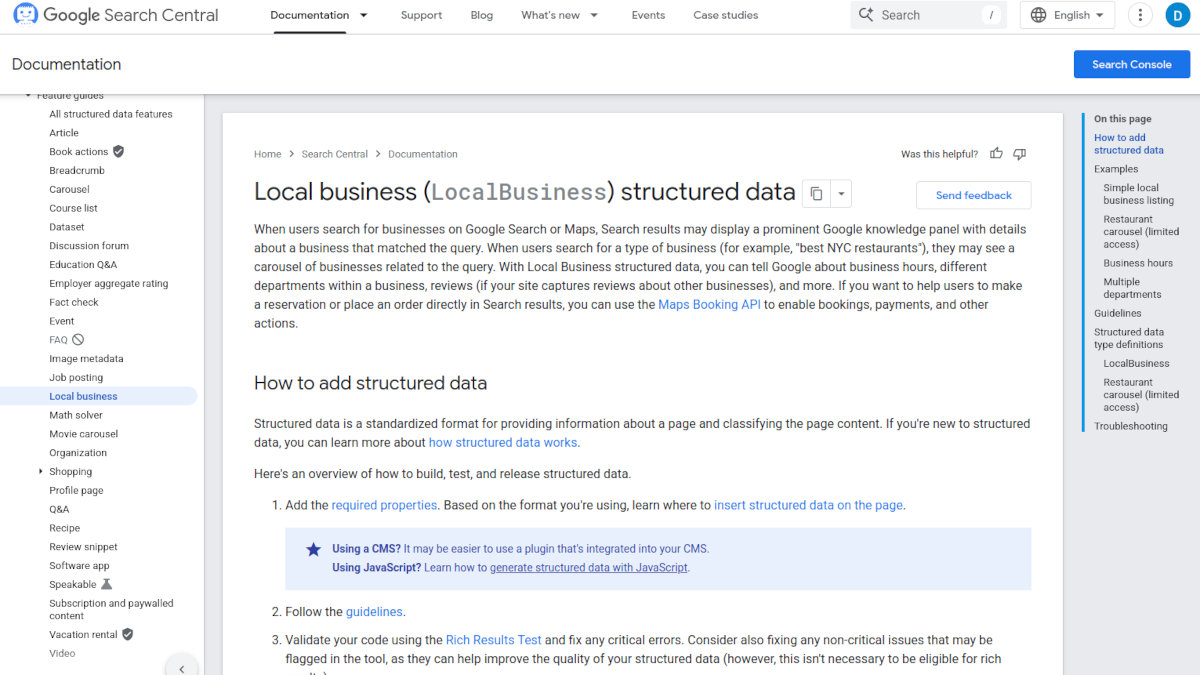
Task: Open the Documentation breadcrumb link
Action: point(423,154)
